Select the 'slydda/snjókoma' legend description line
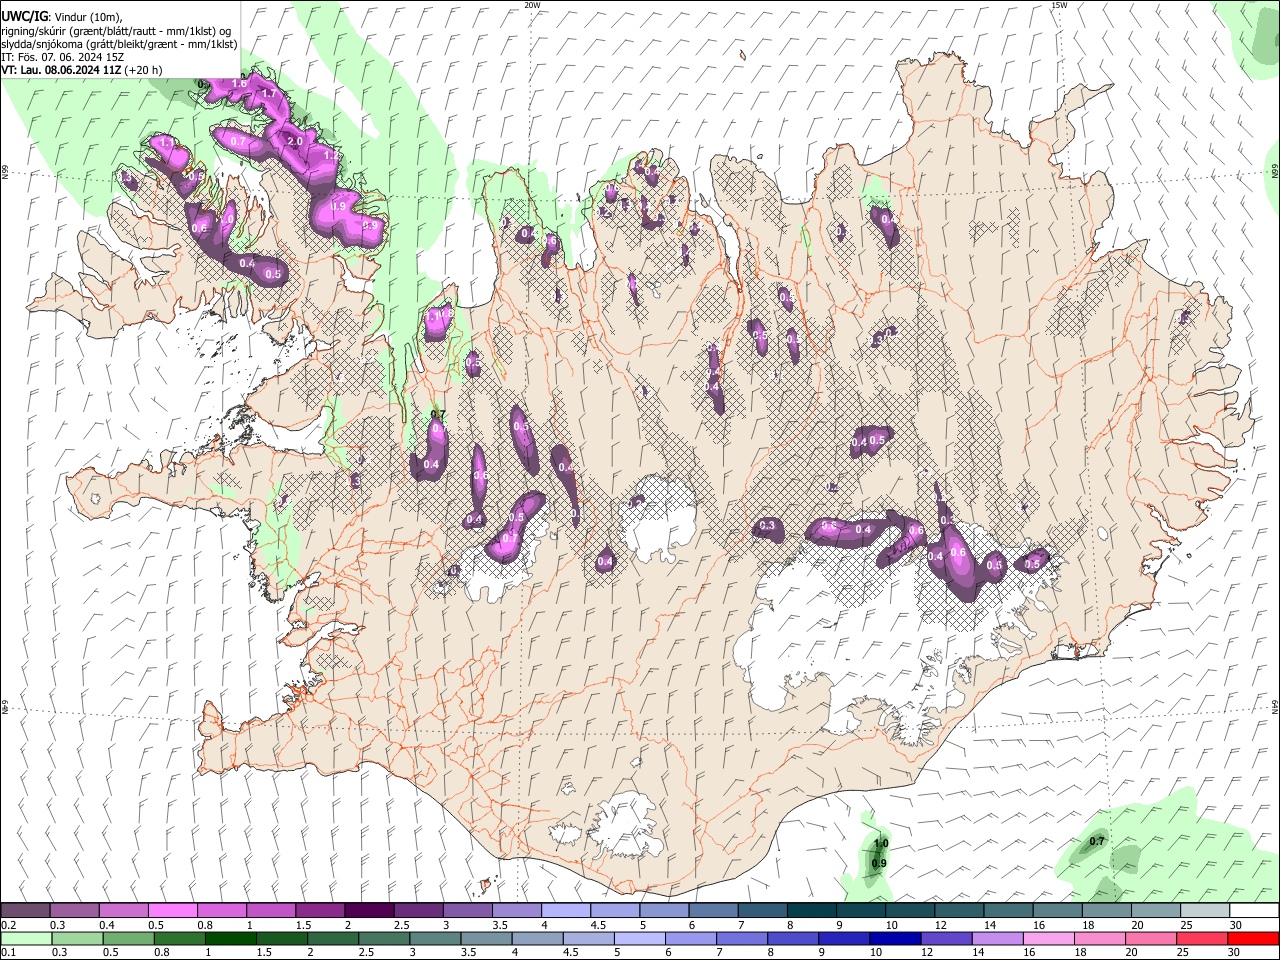The height and width of the screenshot is (960, 1280). click(x=120, y=44)
